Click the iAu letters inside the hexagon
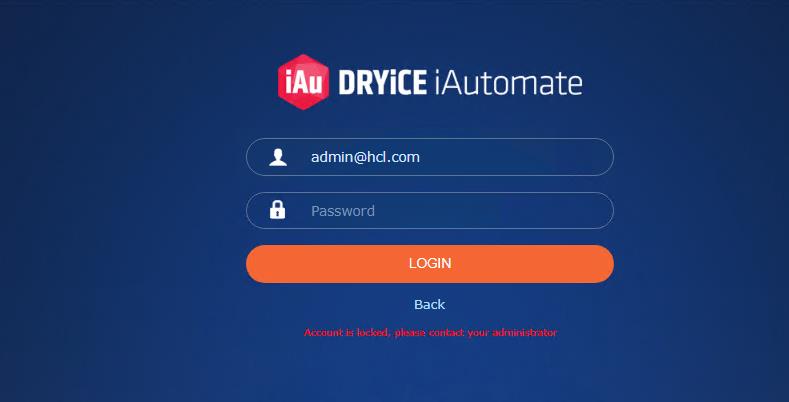 pos(303,83)
